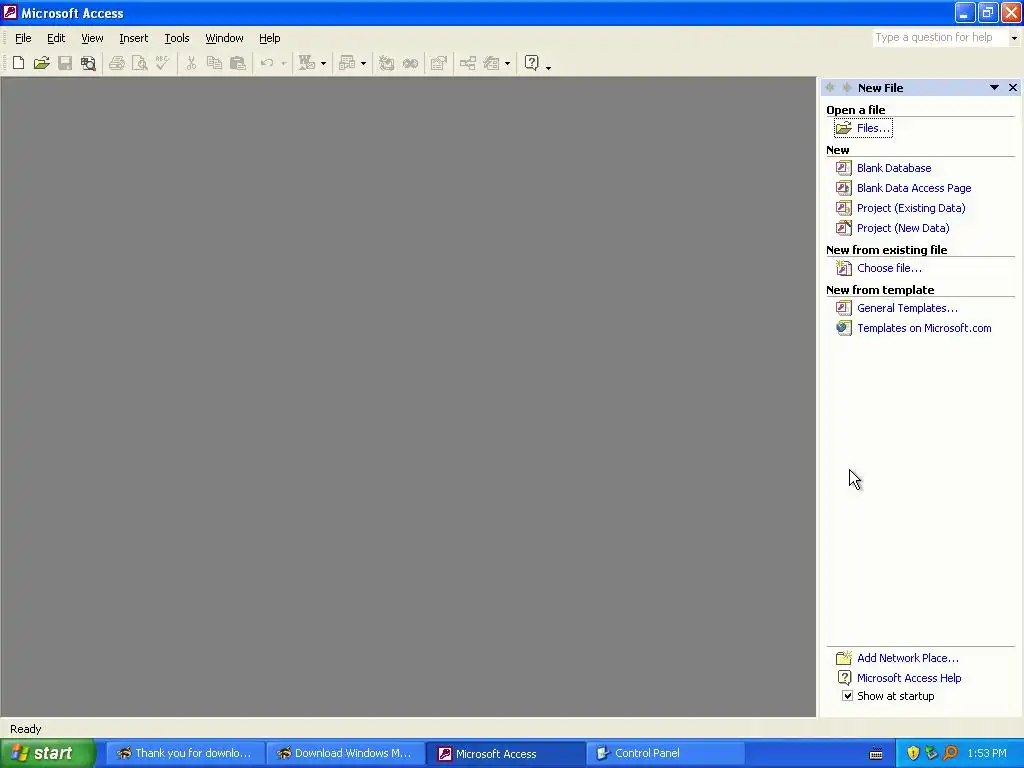
Task: Click the Microsoft Access Help link in task pane
Action: click(x=909, y=678)
